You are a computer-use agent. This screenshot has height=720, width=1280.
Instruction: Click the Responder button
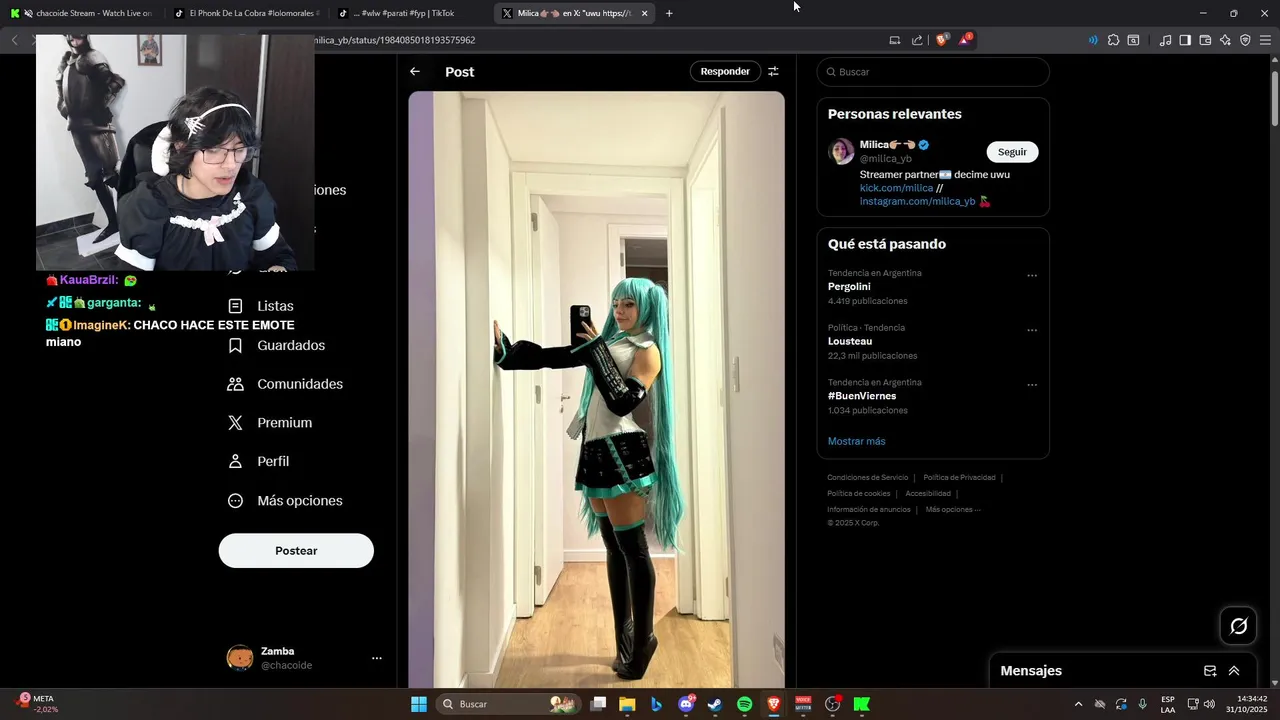pos(725,72)
